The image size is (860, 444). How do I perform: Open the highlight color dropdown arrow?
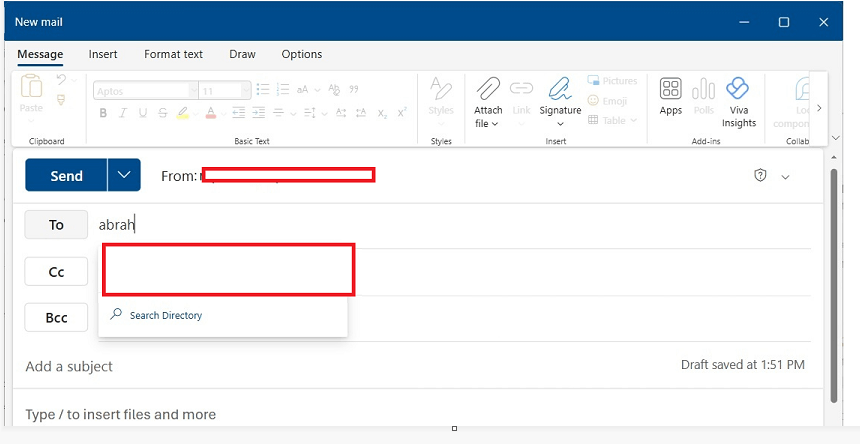(195, 113)
